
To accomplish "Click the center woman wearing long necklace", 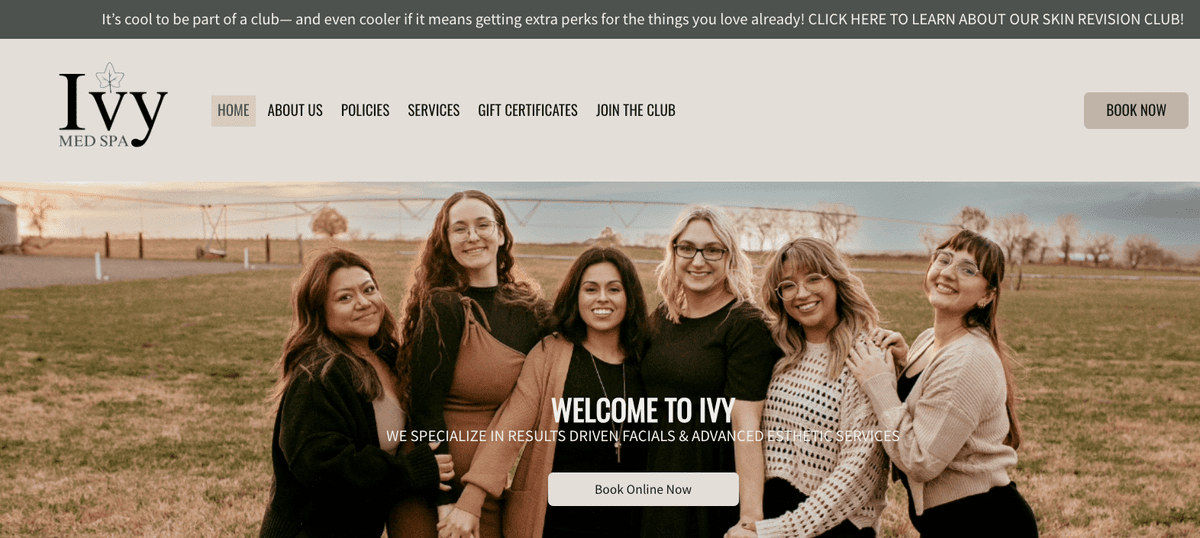I will click(x=598, y=400).
